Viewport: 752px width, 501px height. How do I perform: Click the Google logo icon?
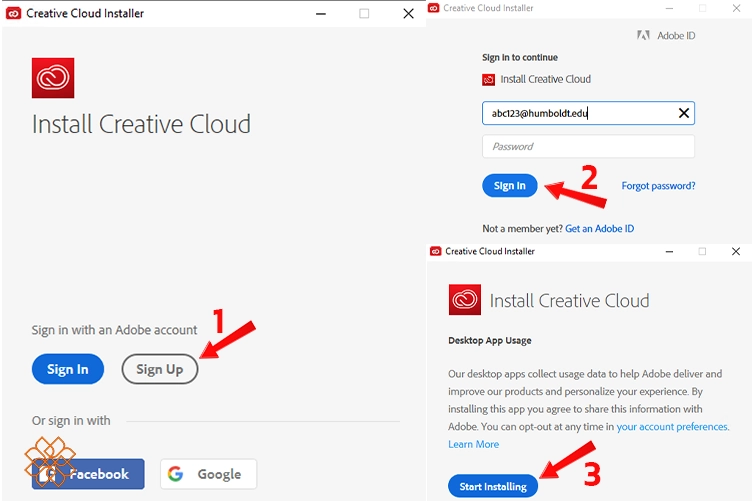pyautogui.click(x=176, y=474)
